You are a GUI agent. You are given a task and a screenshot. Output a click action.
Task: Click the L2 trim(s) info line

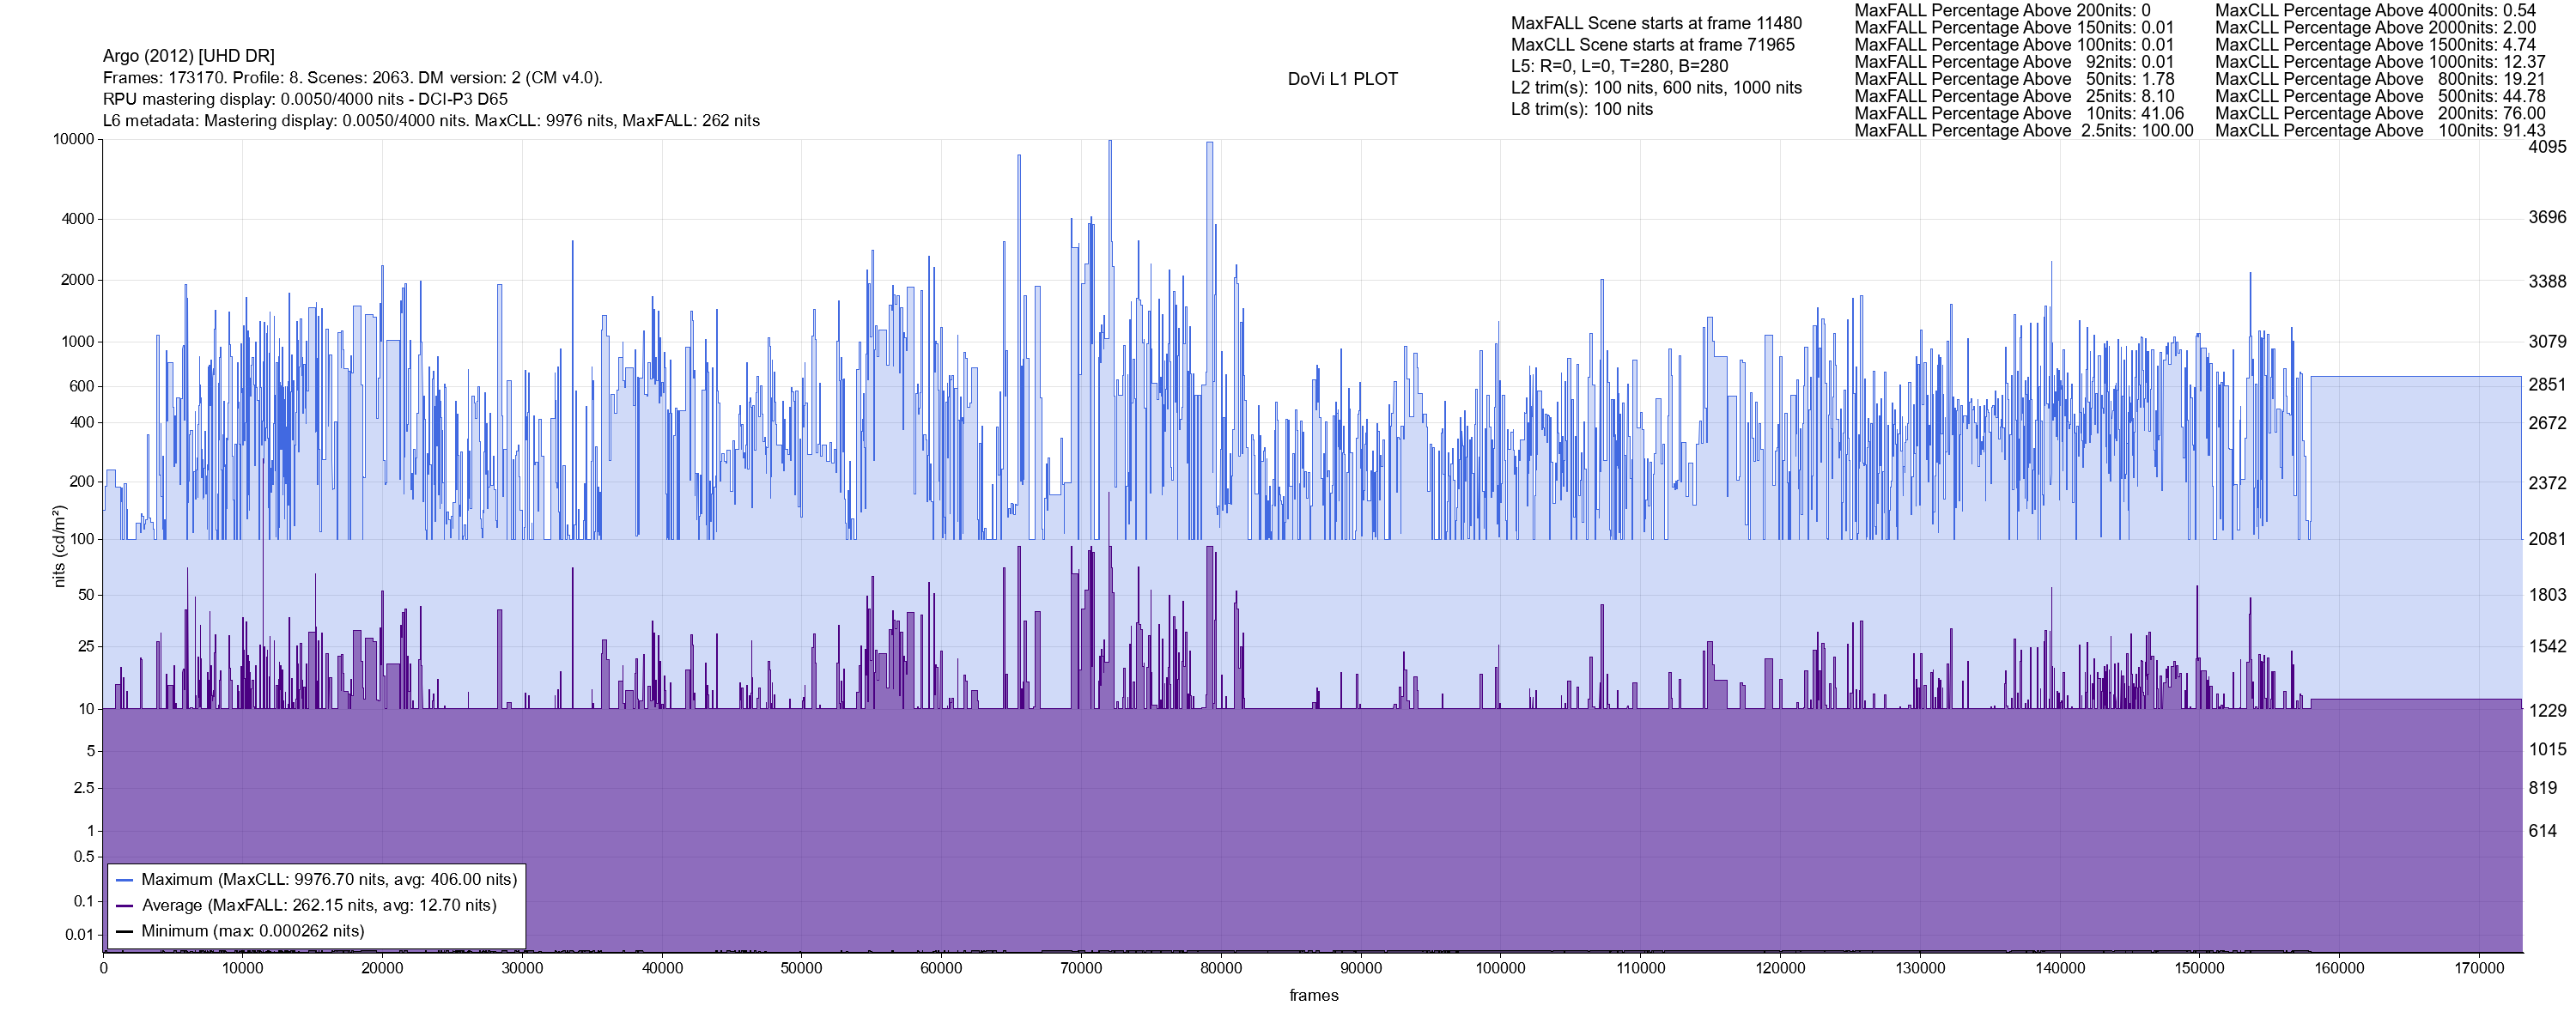pos(1656,88)
